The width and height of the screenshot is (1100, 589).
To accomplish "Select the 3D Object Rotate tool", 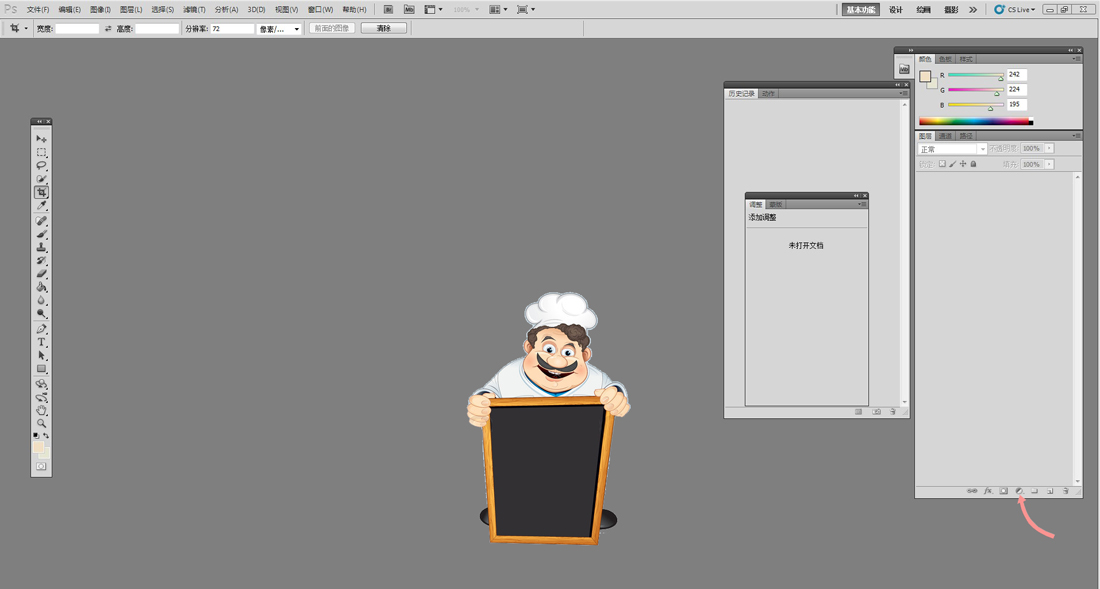I will [41, 384].
